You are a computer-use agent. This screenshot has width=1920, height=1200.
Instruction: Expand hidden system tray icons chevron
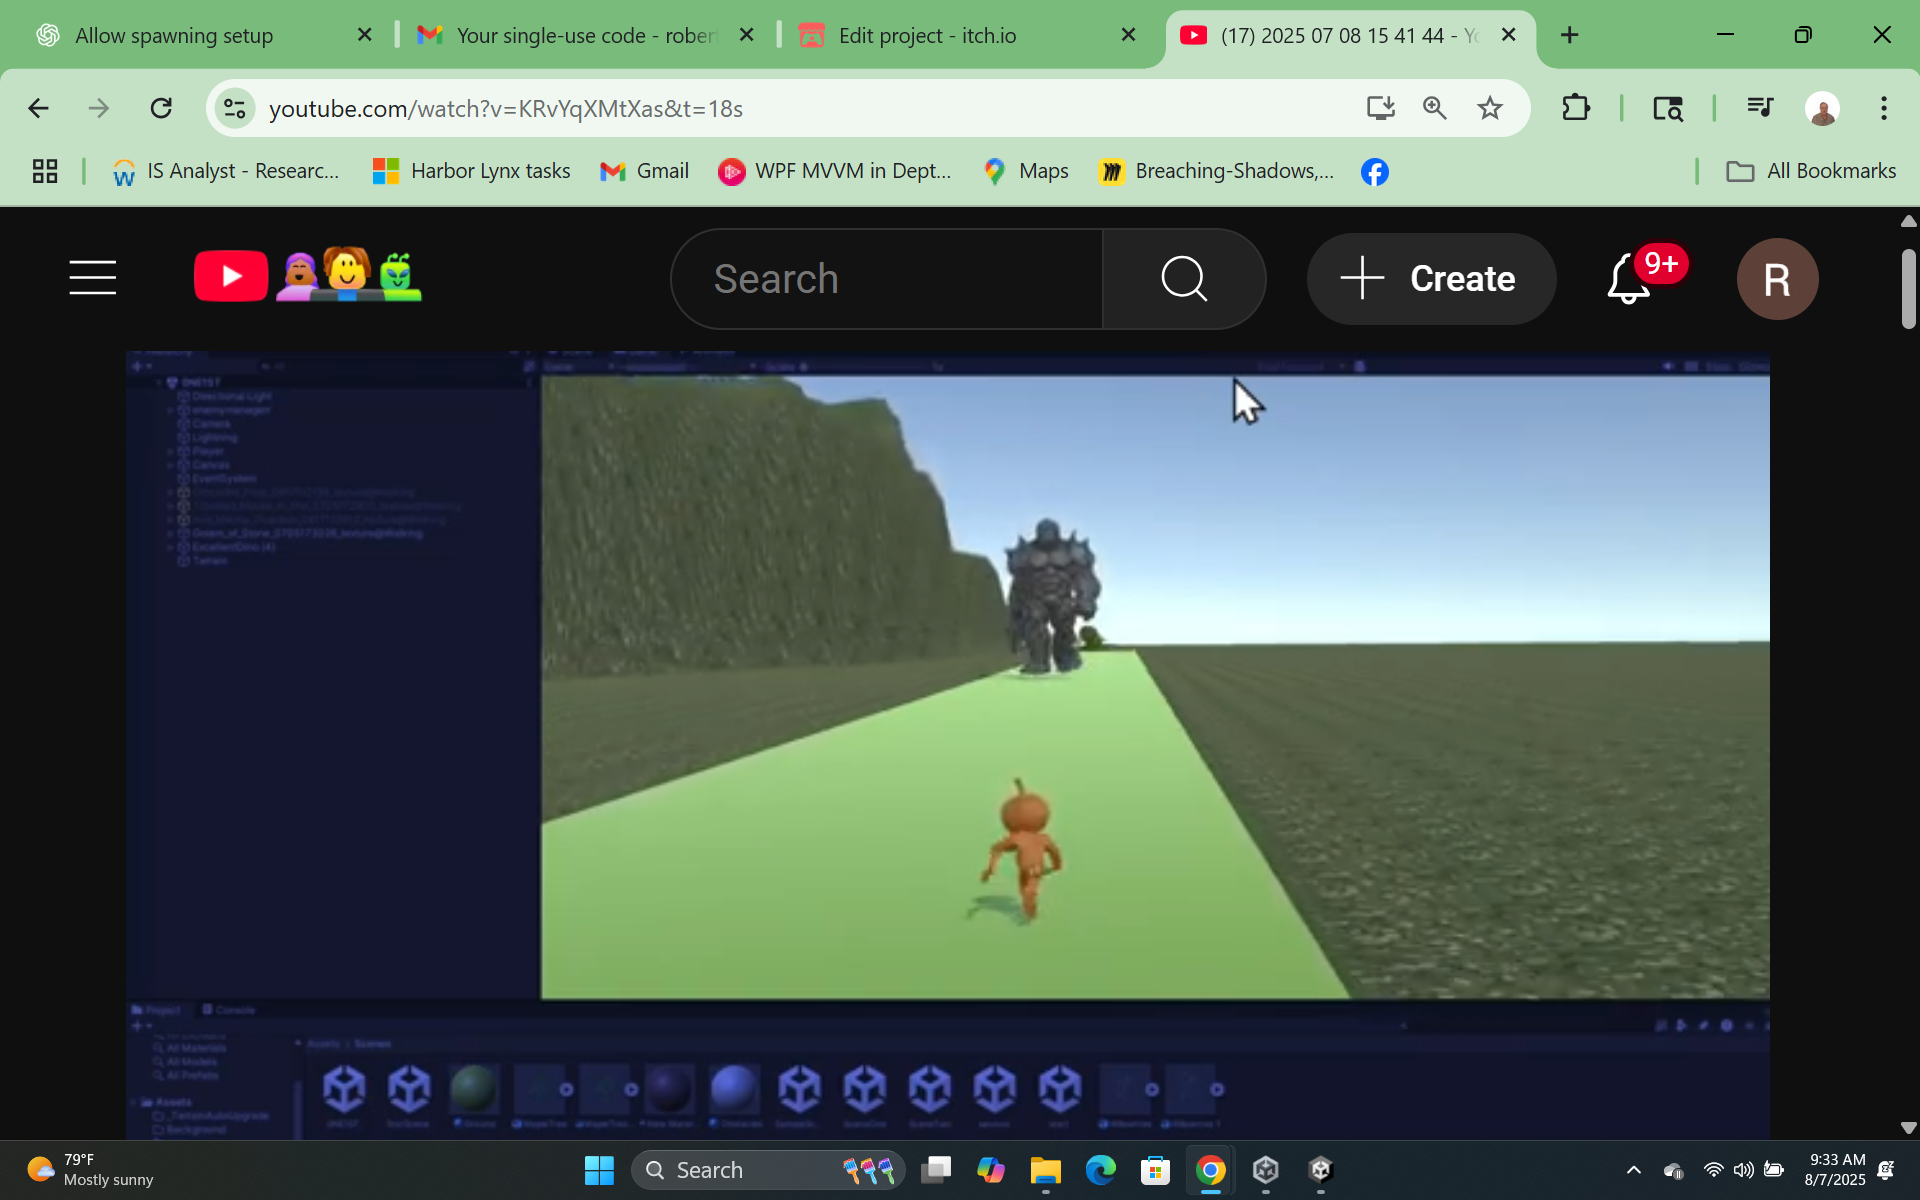(x=1633, y=1170)
